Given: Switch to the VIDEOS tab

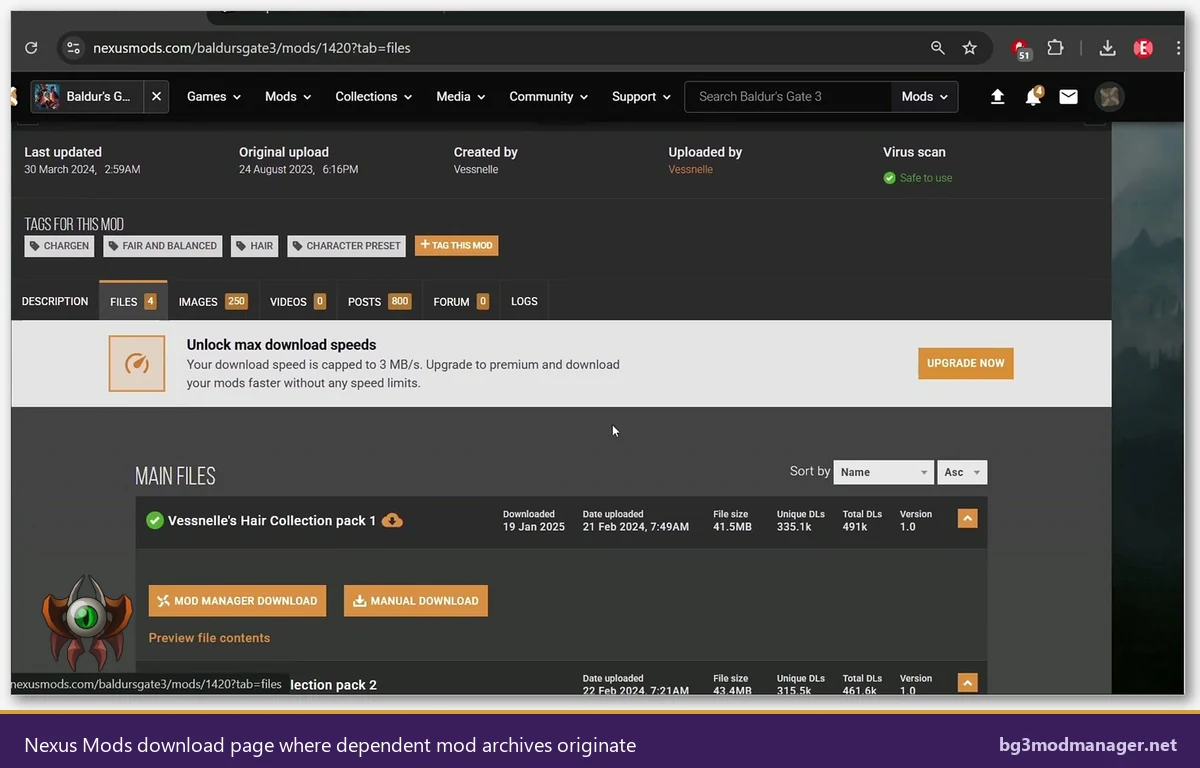Looking at the screenshot, I should (x=298, y=301).
